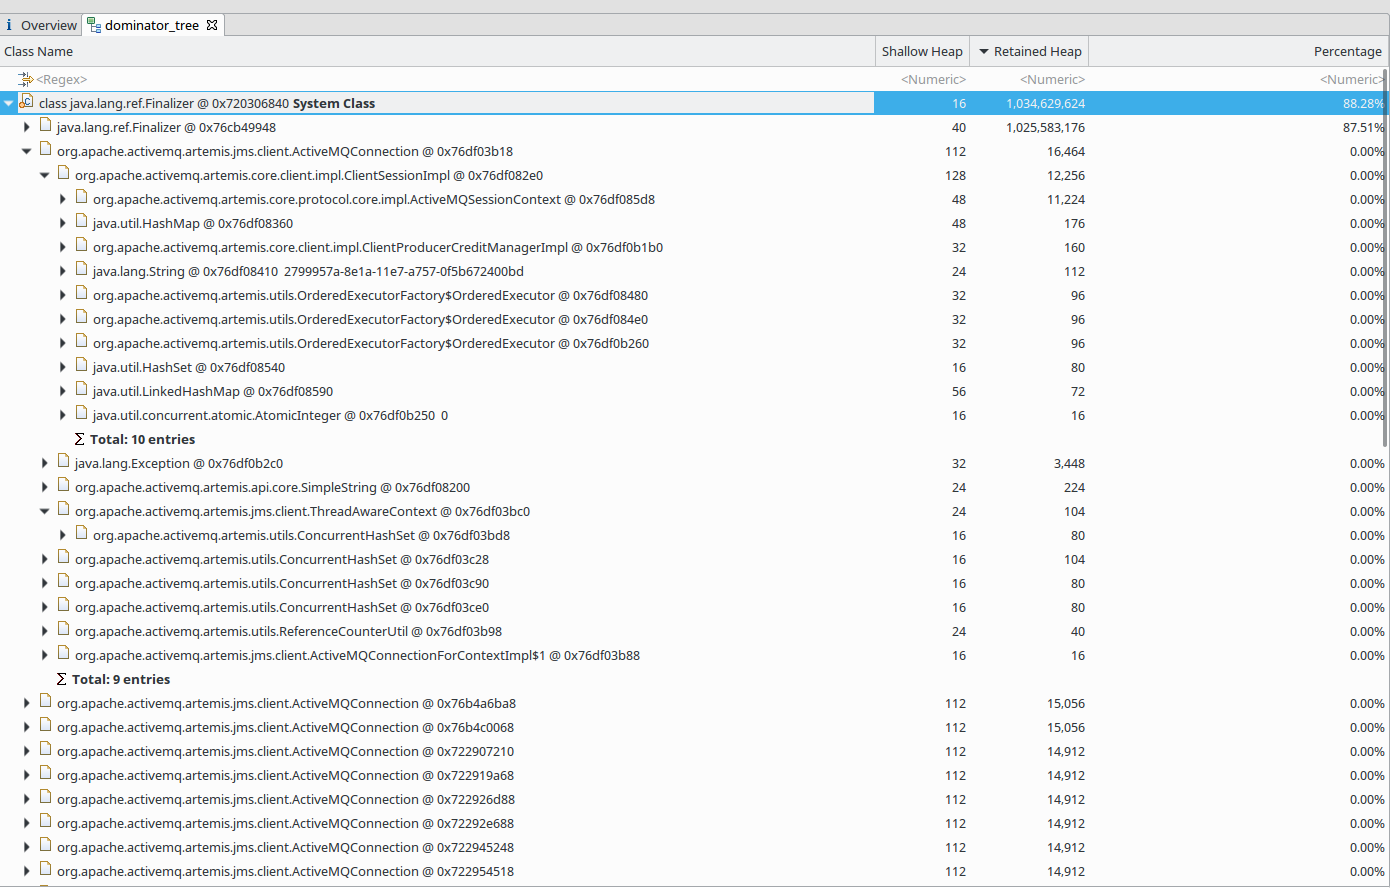The image size is (1390, 888).
Task: Expand java.lang.String @ 0x76df08410
Action: coord(63,271)
